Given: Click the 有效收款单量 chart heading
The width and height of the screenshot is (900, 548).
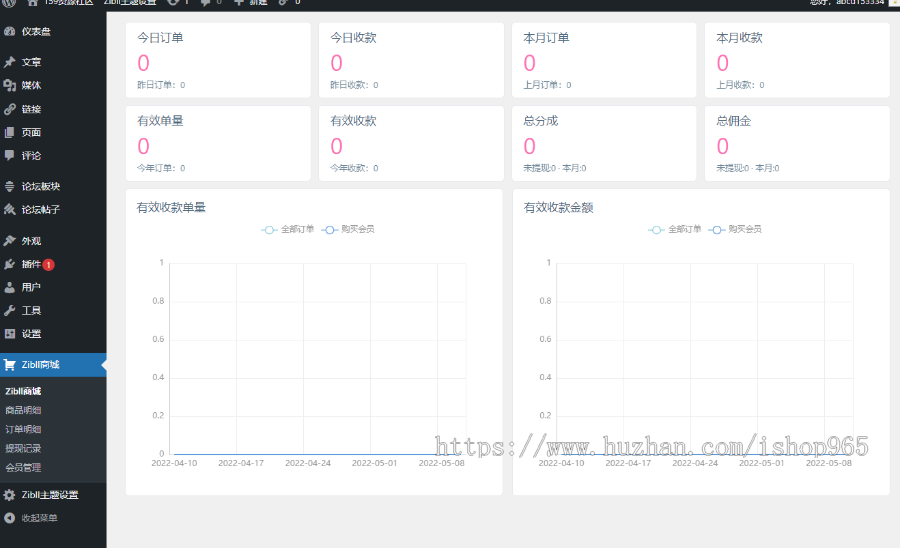Looking at the screenshot, I should coord(171,208).
